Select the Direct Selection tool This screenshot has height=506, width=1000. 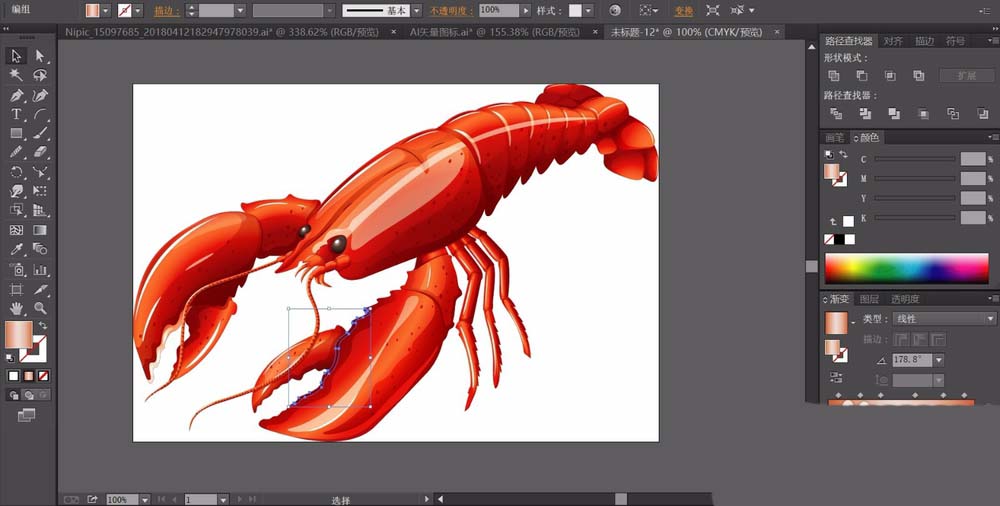pos(40,55)
